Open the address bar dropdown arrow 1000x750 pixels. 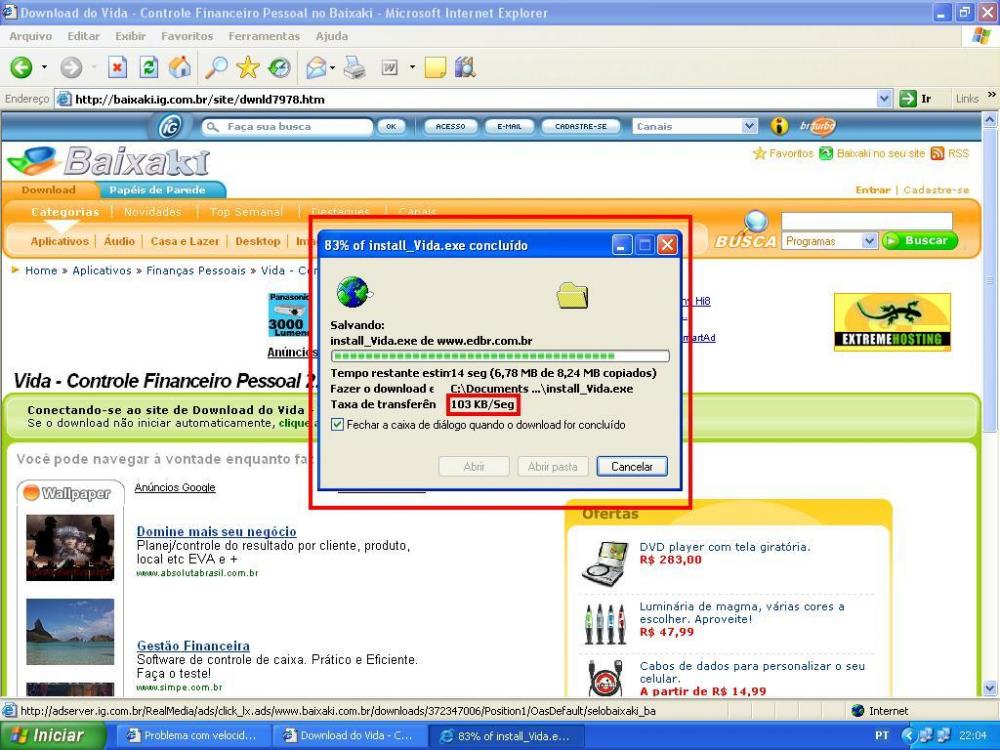tap(884, 99)
